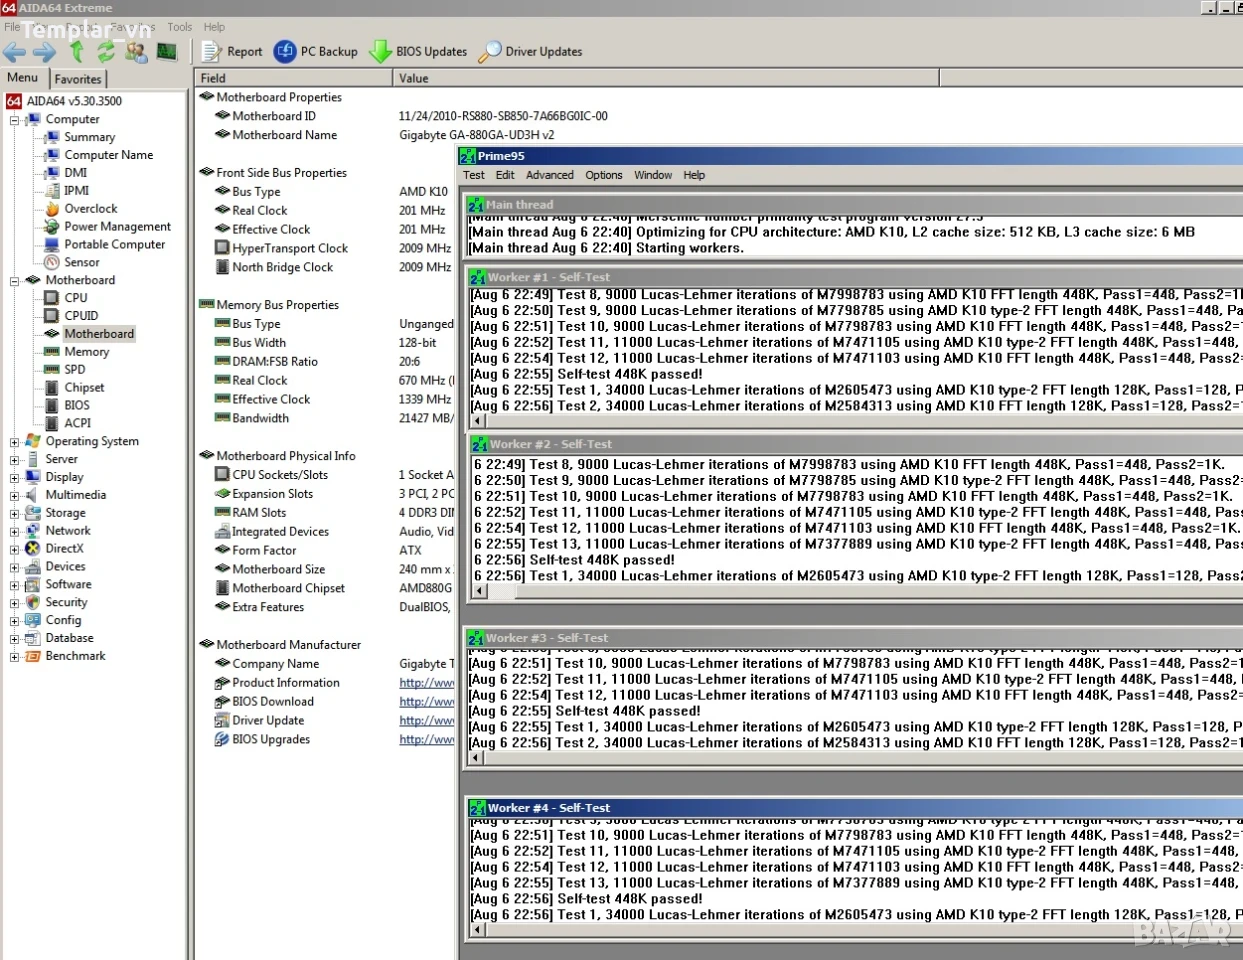Screen dimensions: 1243x960
Task: Switch to the Favorites tab
Action: (x=78, y=79)
